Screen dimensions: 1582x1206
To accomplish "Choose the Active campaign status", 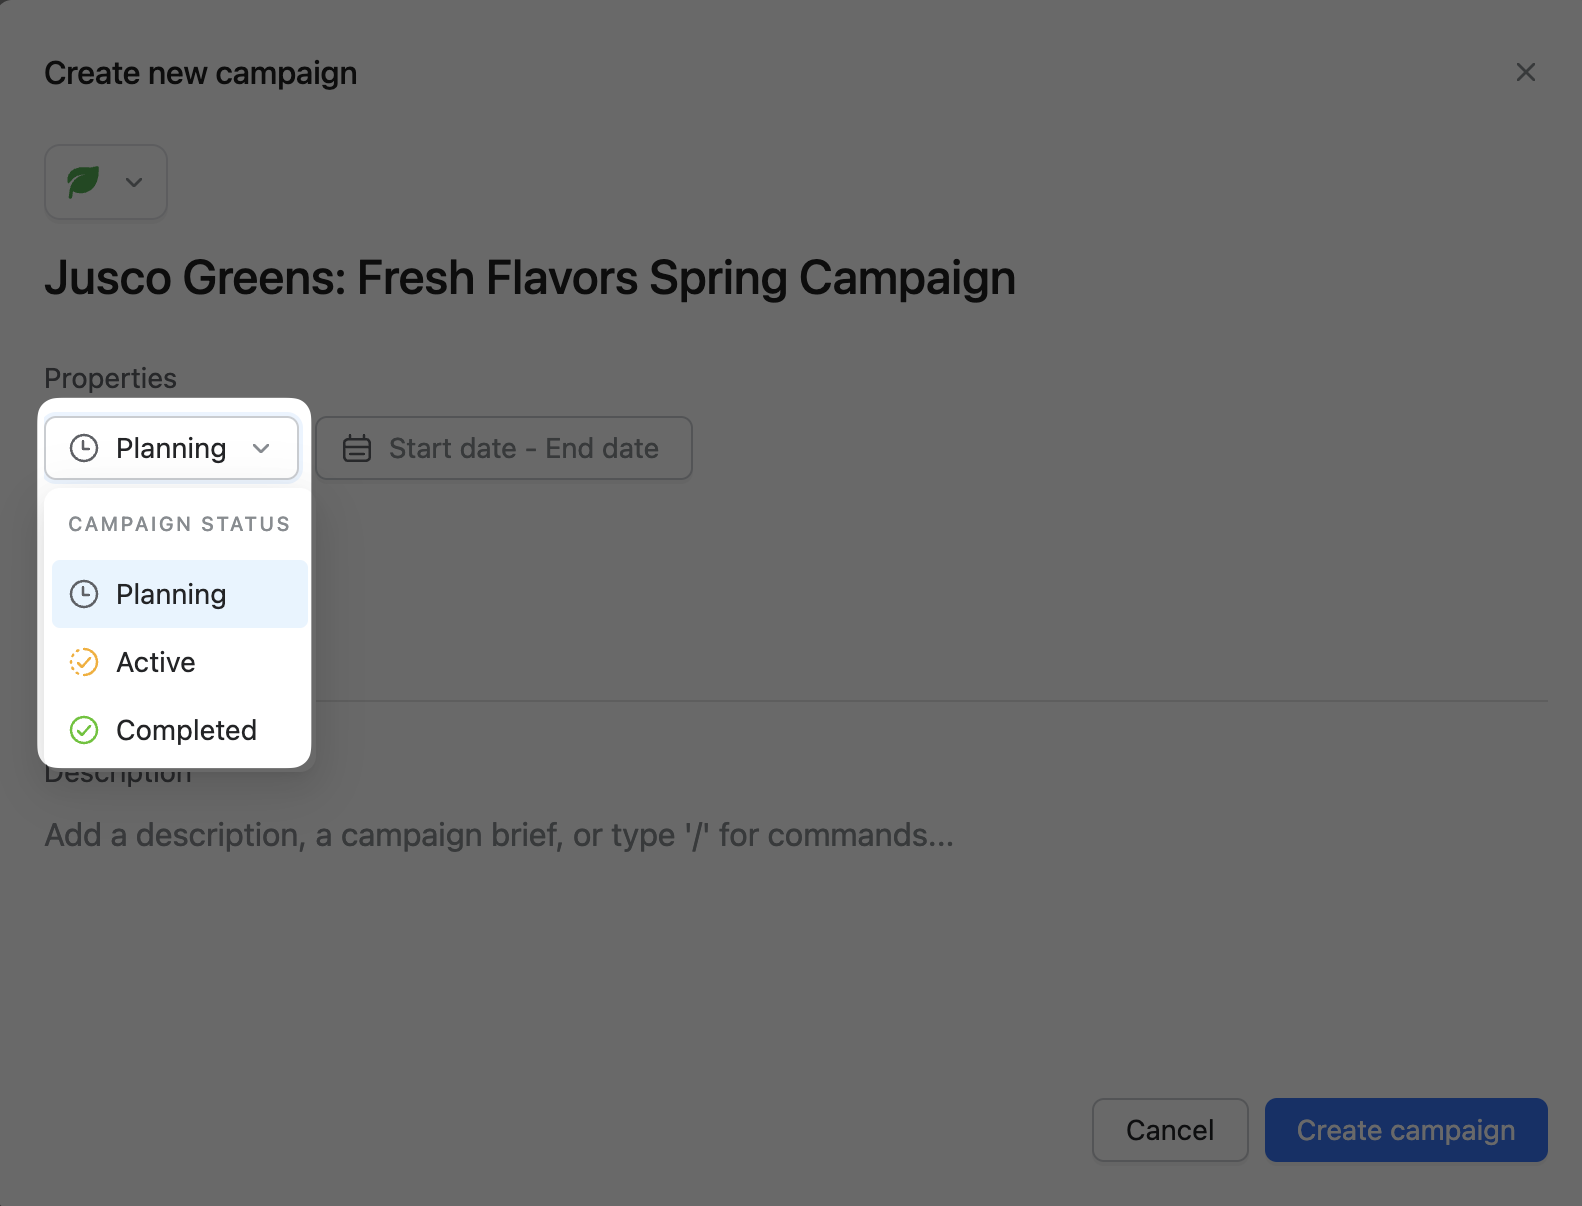I will coord(156,662).
